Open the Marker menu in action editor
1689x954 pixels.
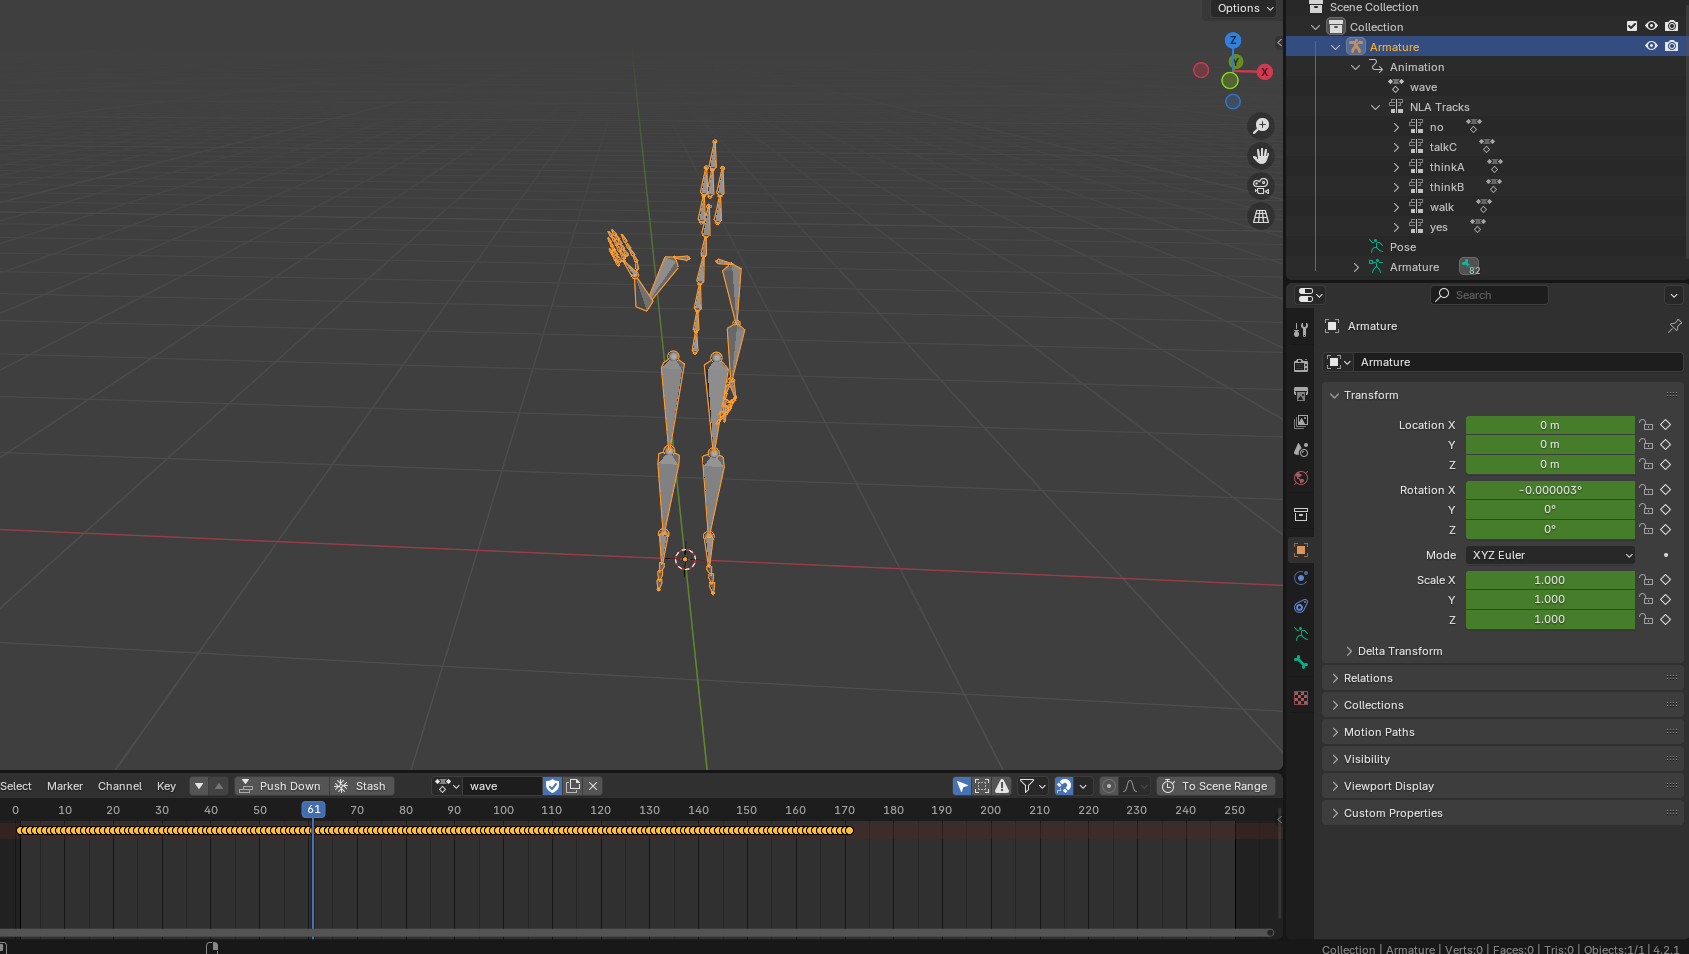point(65,786)
